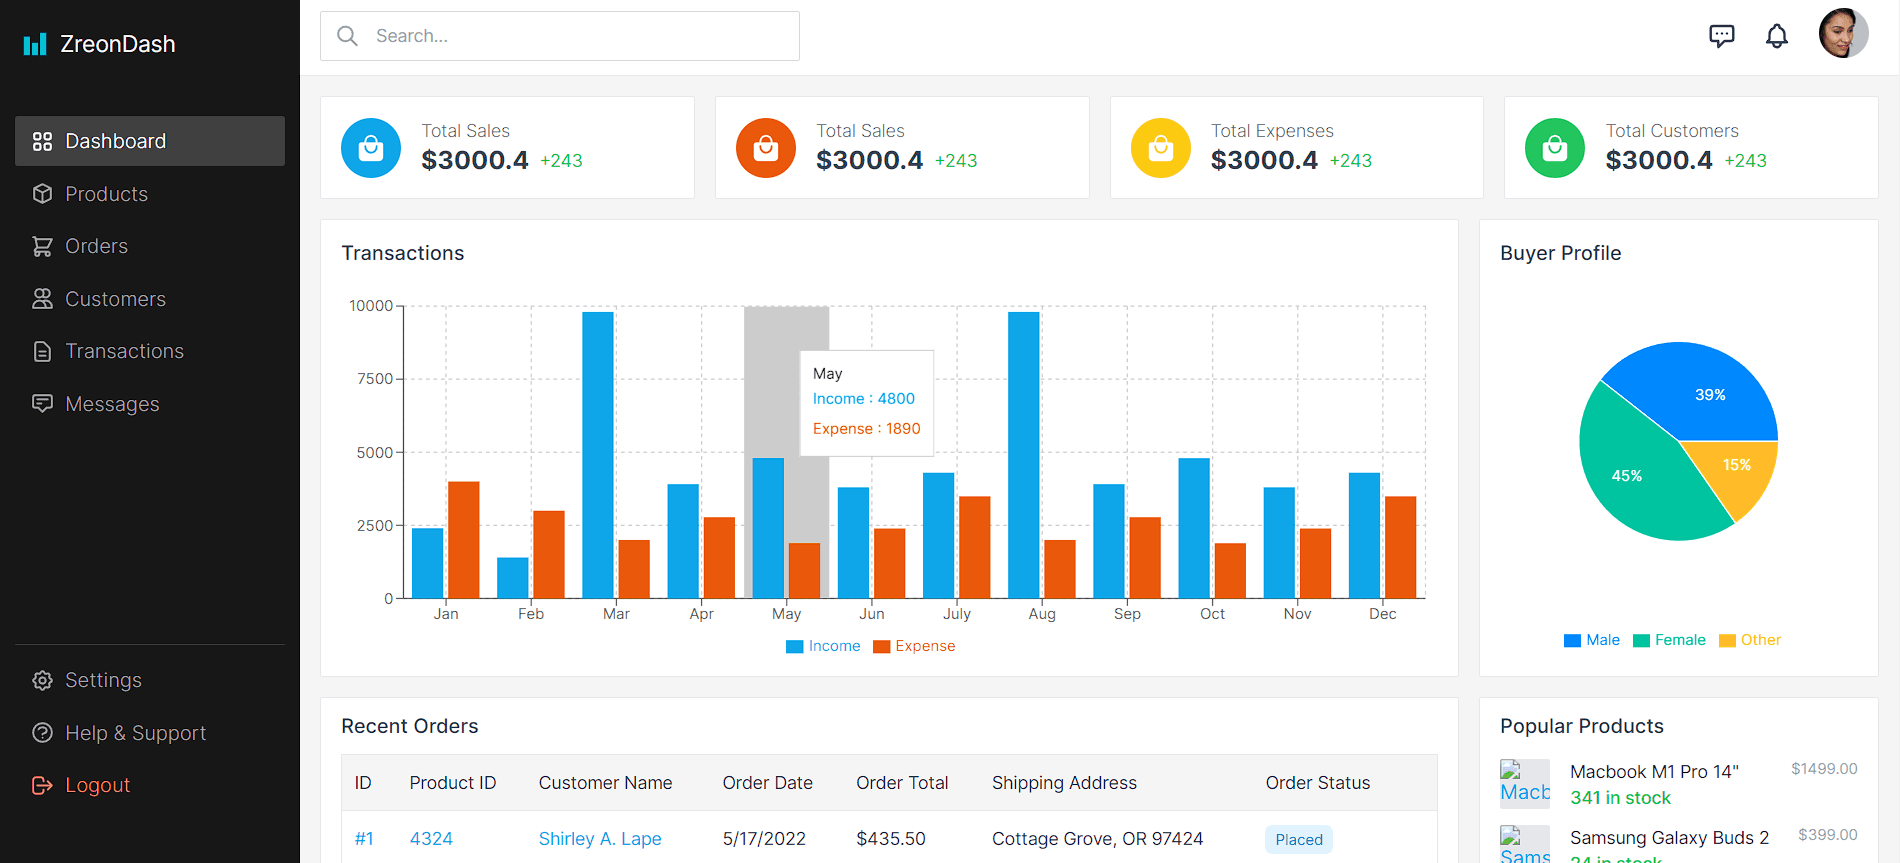Screen dimensions: 1900x863
Task: Click the $1499.00 price
Action: click(1824, 769)
